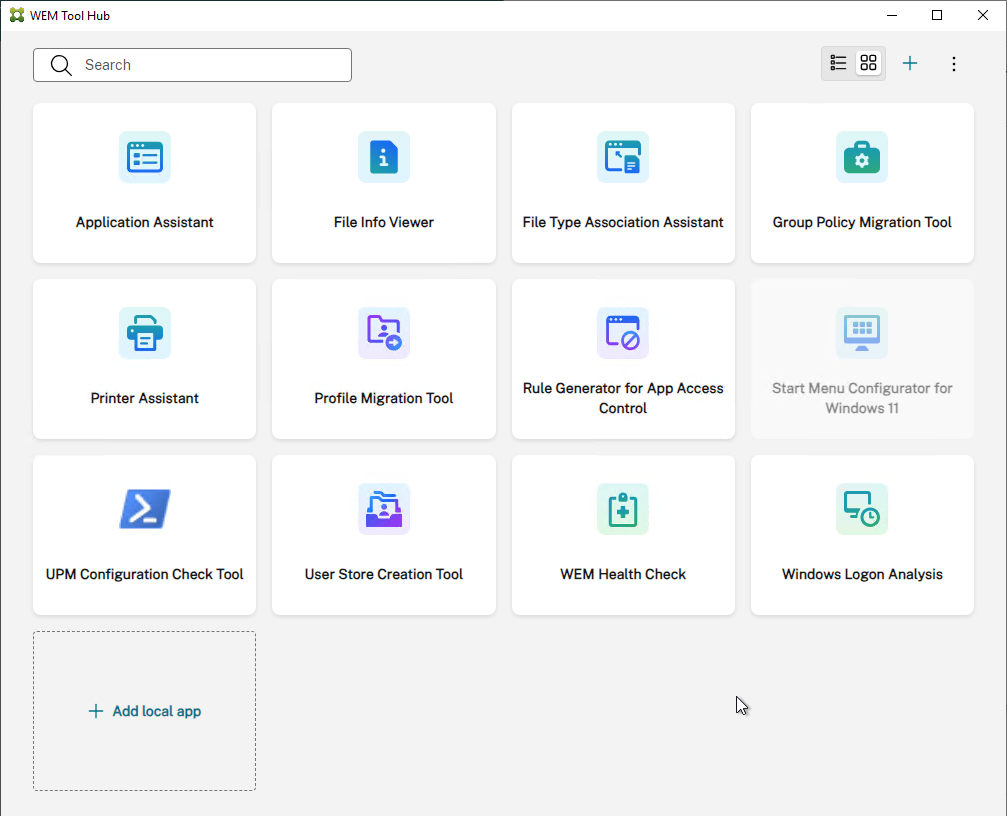
Task: Click the WEM Tool Hub title bar logo
Action: 17,15
